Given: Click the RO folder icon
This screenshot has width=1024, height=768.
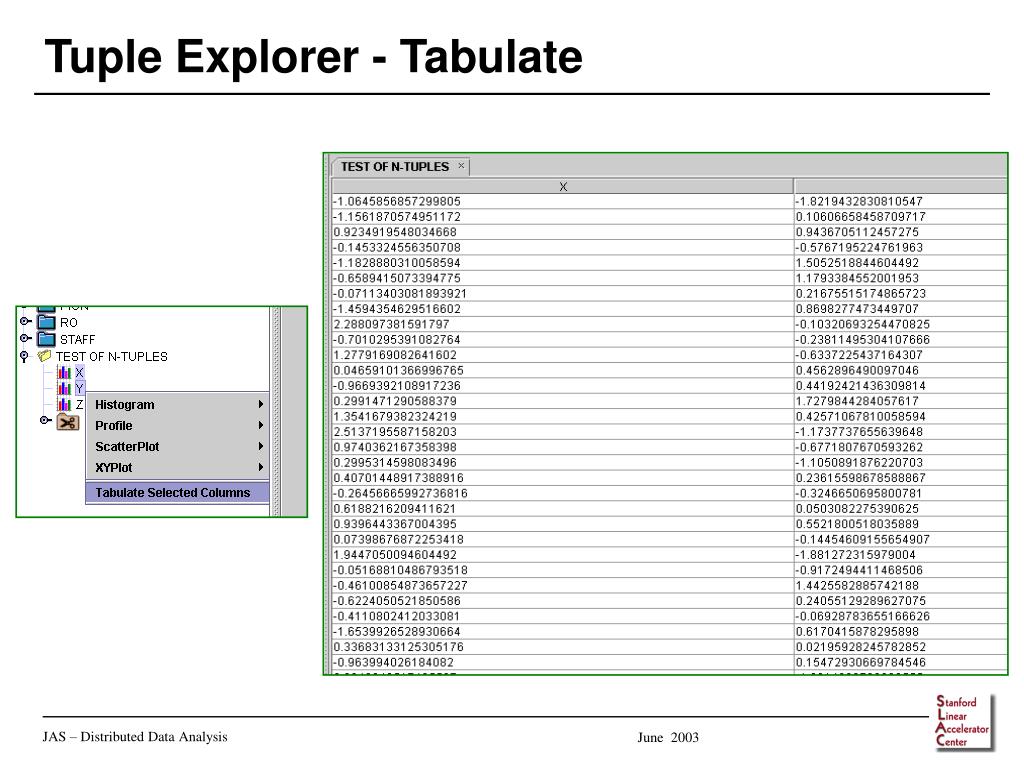Looking at the screenshot, I should 46,322.
